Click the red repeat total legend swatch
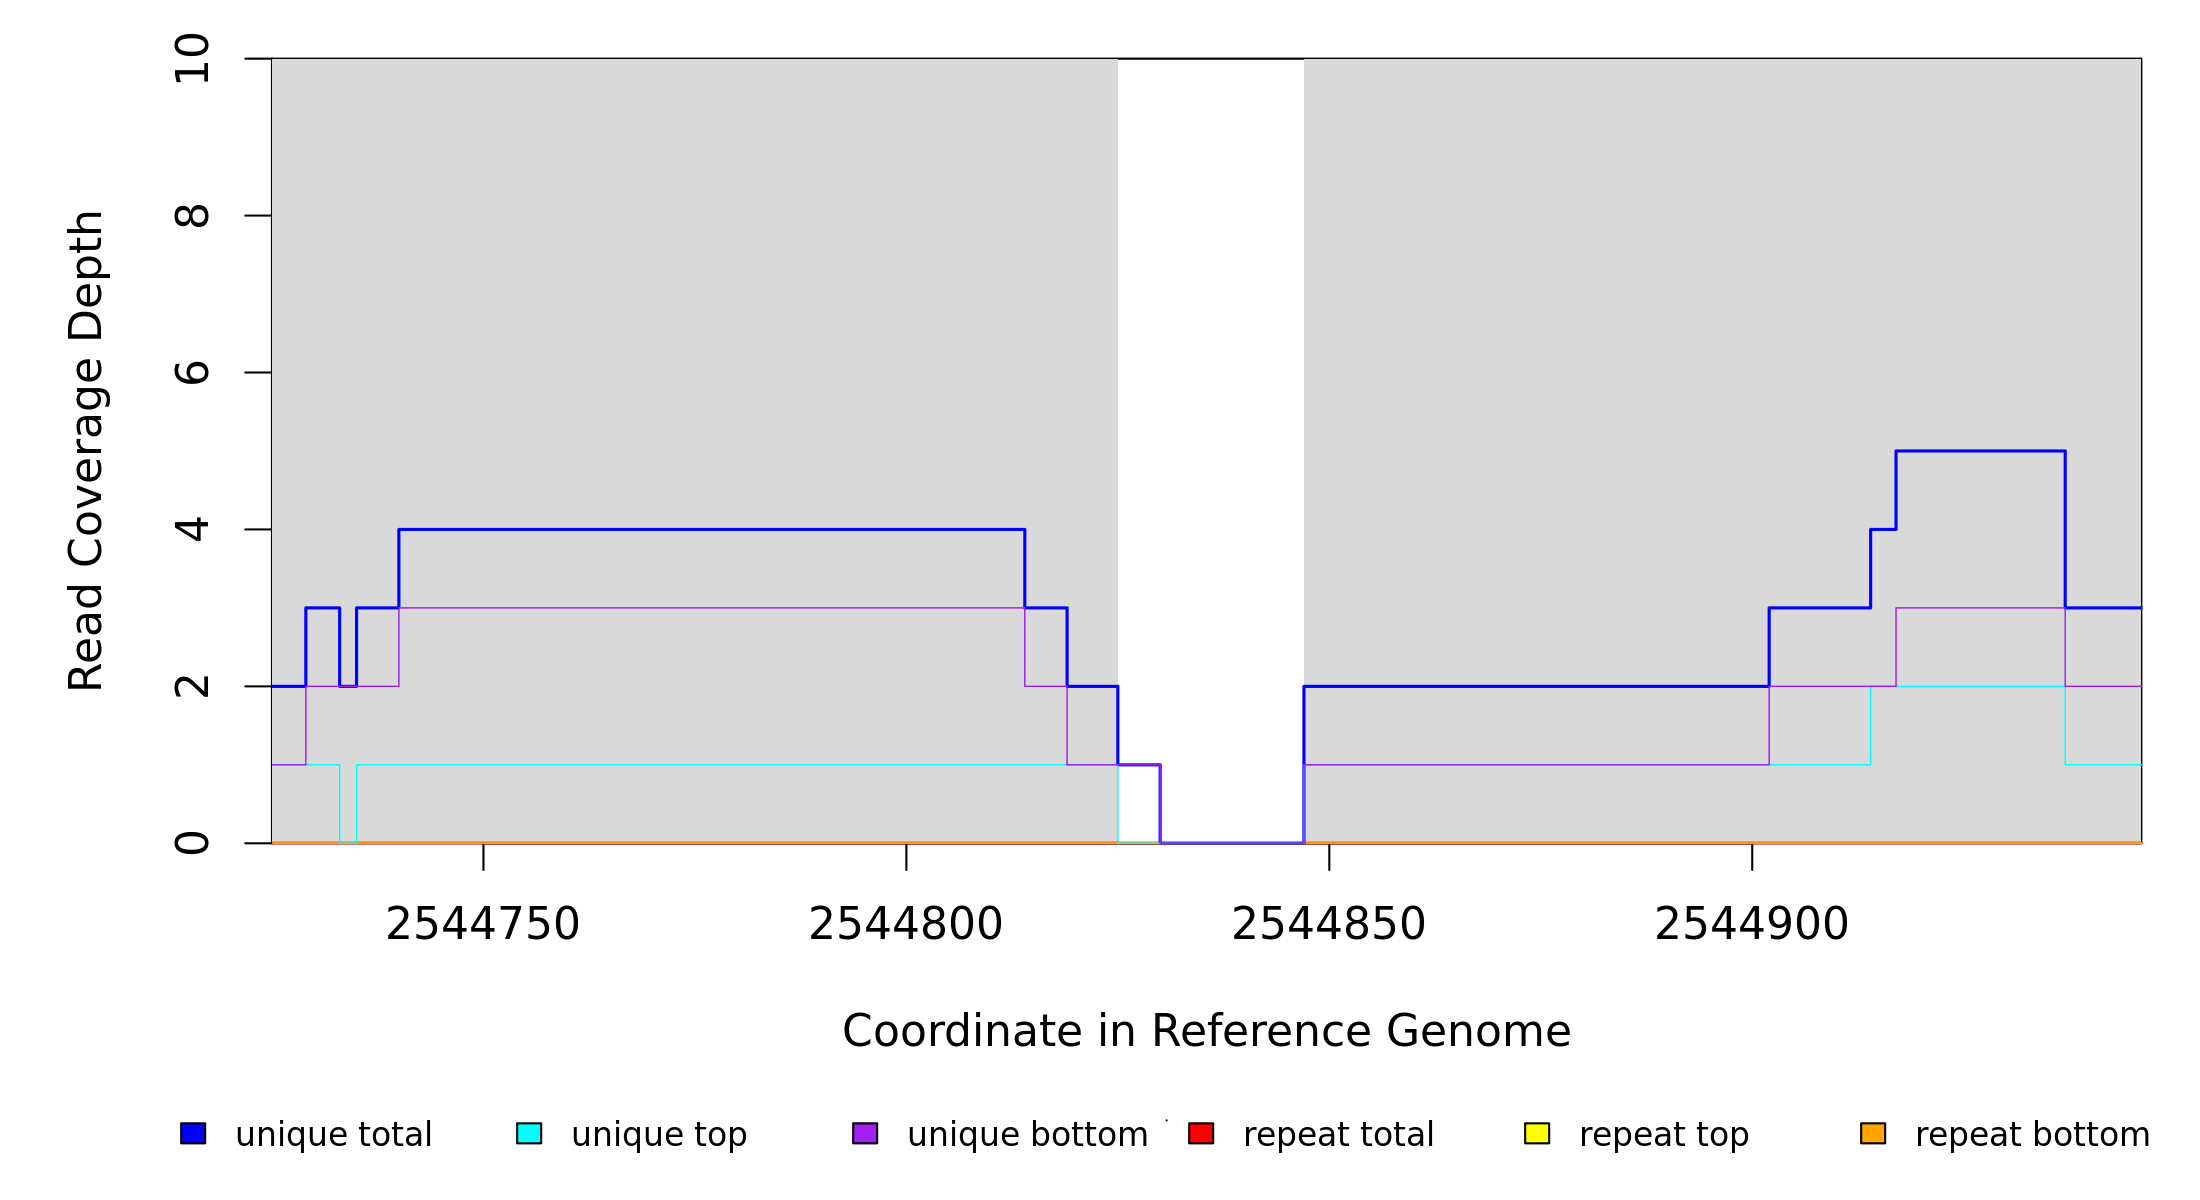The height and width of the screenshot is (1200, 2200). point(1201,1133)
